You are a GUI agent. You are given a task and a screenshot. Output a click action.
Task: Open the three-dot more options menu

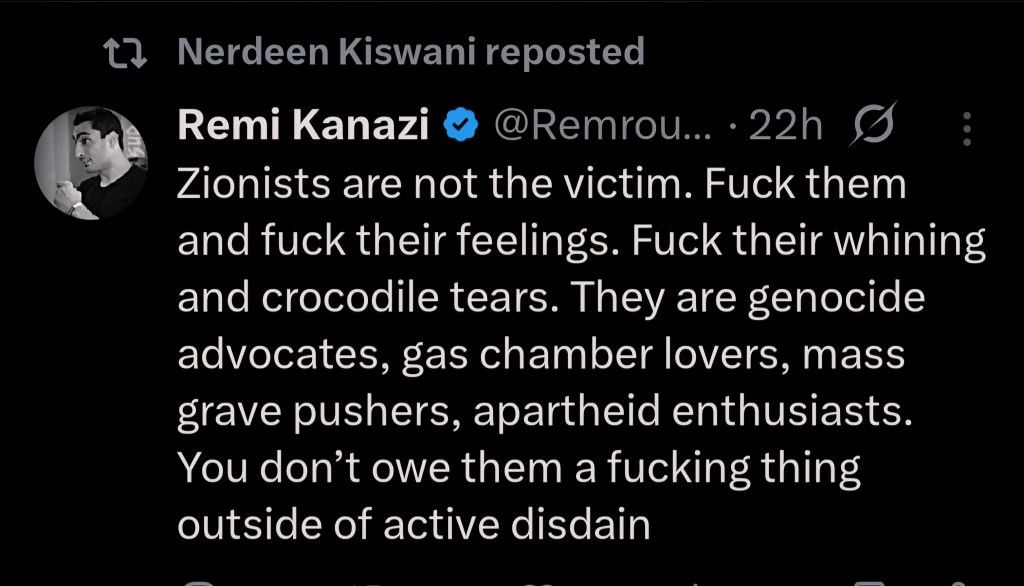[x=966, y=128]
